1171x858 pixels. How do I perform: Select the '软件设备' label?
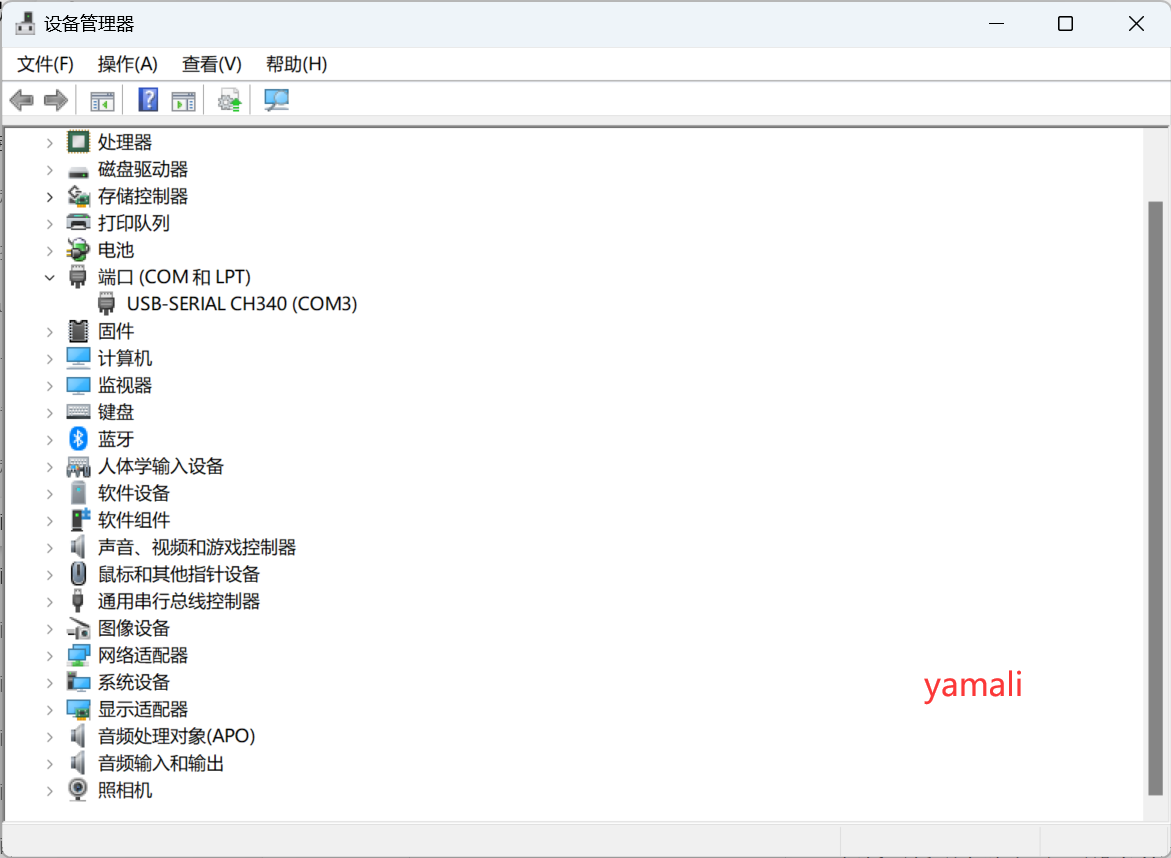coord(134,493)
